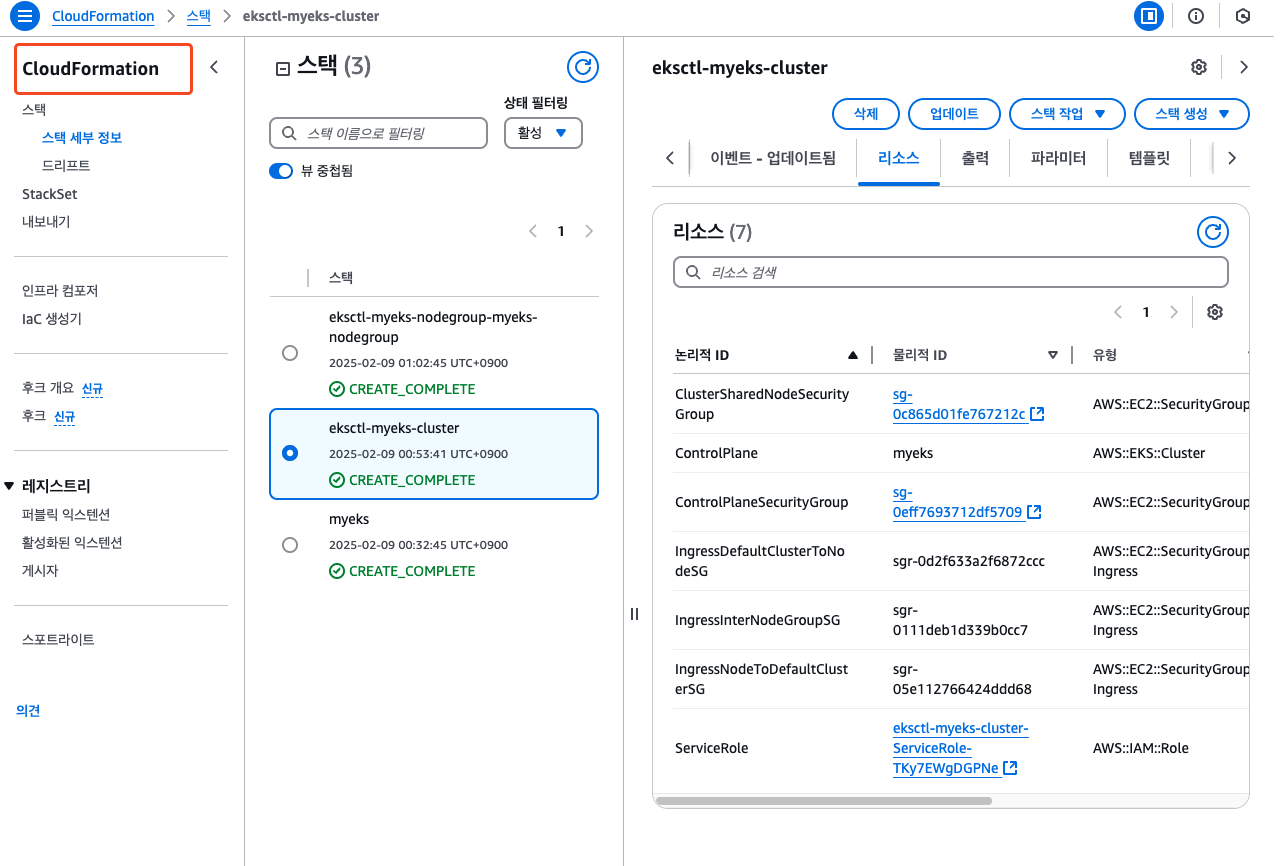Open 후크 개요 in sidebar

(x=48, y=388)
